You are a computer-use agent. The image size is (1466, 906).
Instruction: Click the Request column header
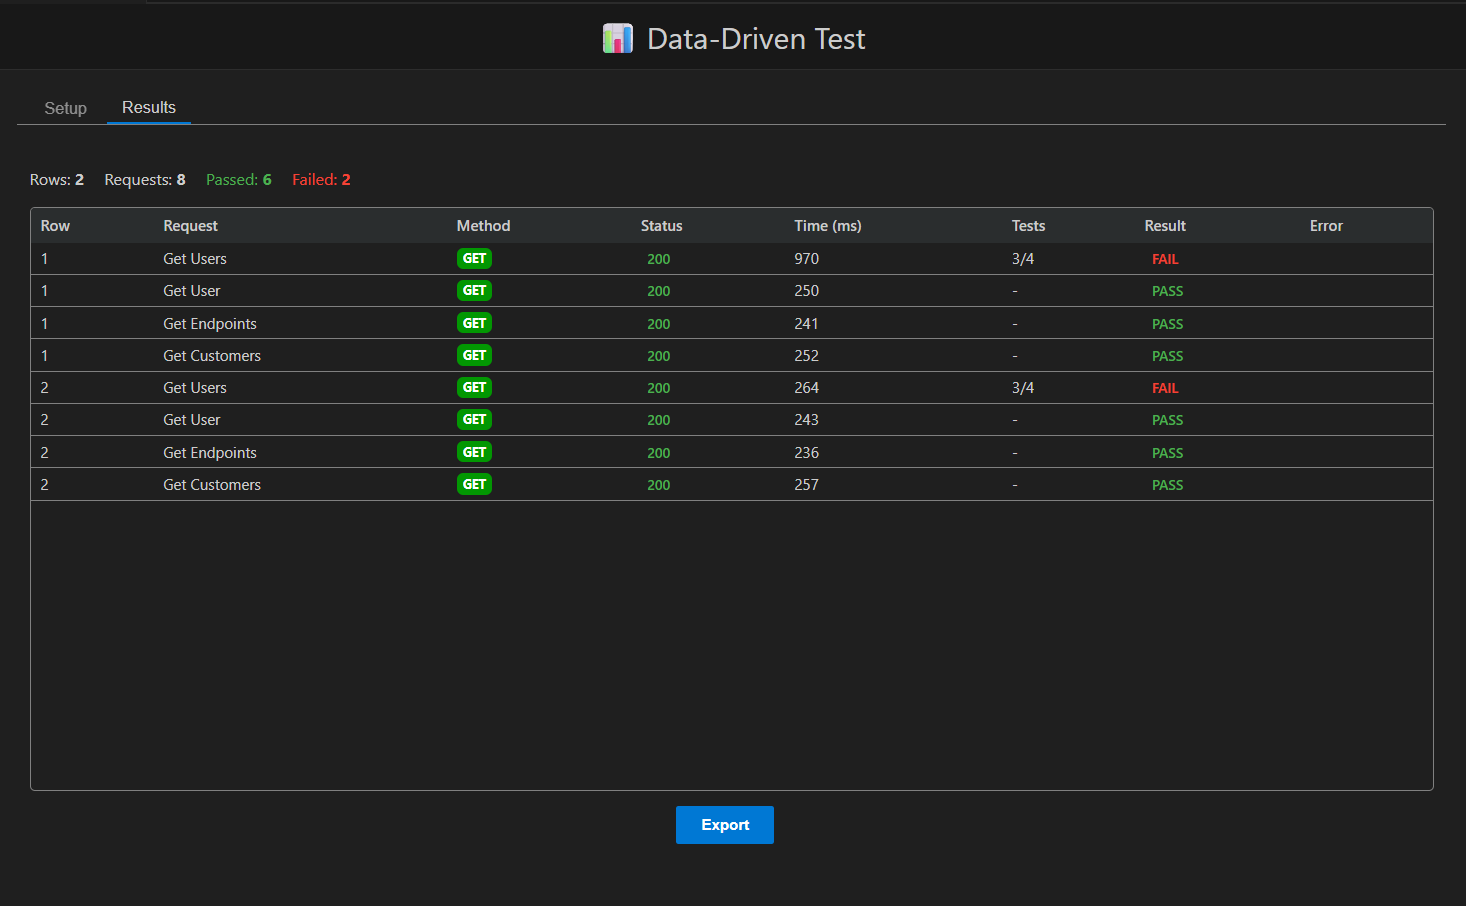coord(190,226)
